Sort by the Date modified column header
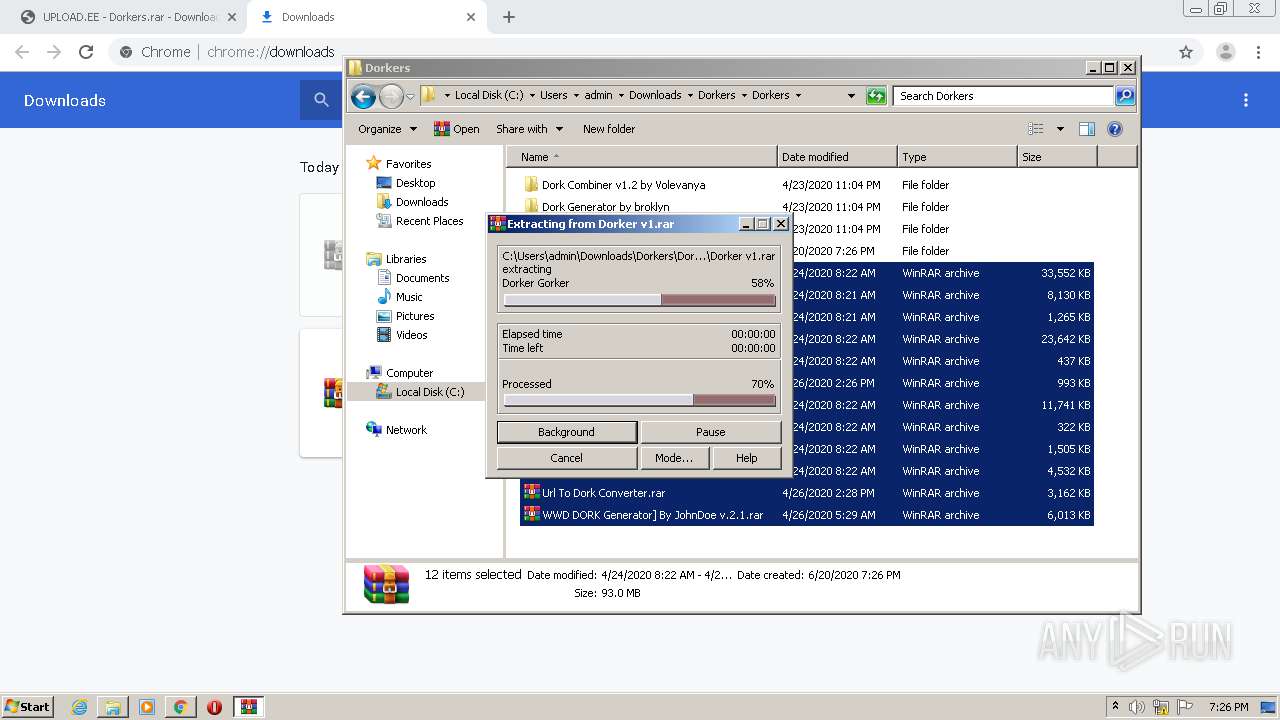 click(x=837, y=157)
